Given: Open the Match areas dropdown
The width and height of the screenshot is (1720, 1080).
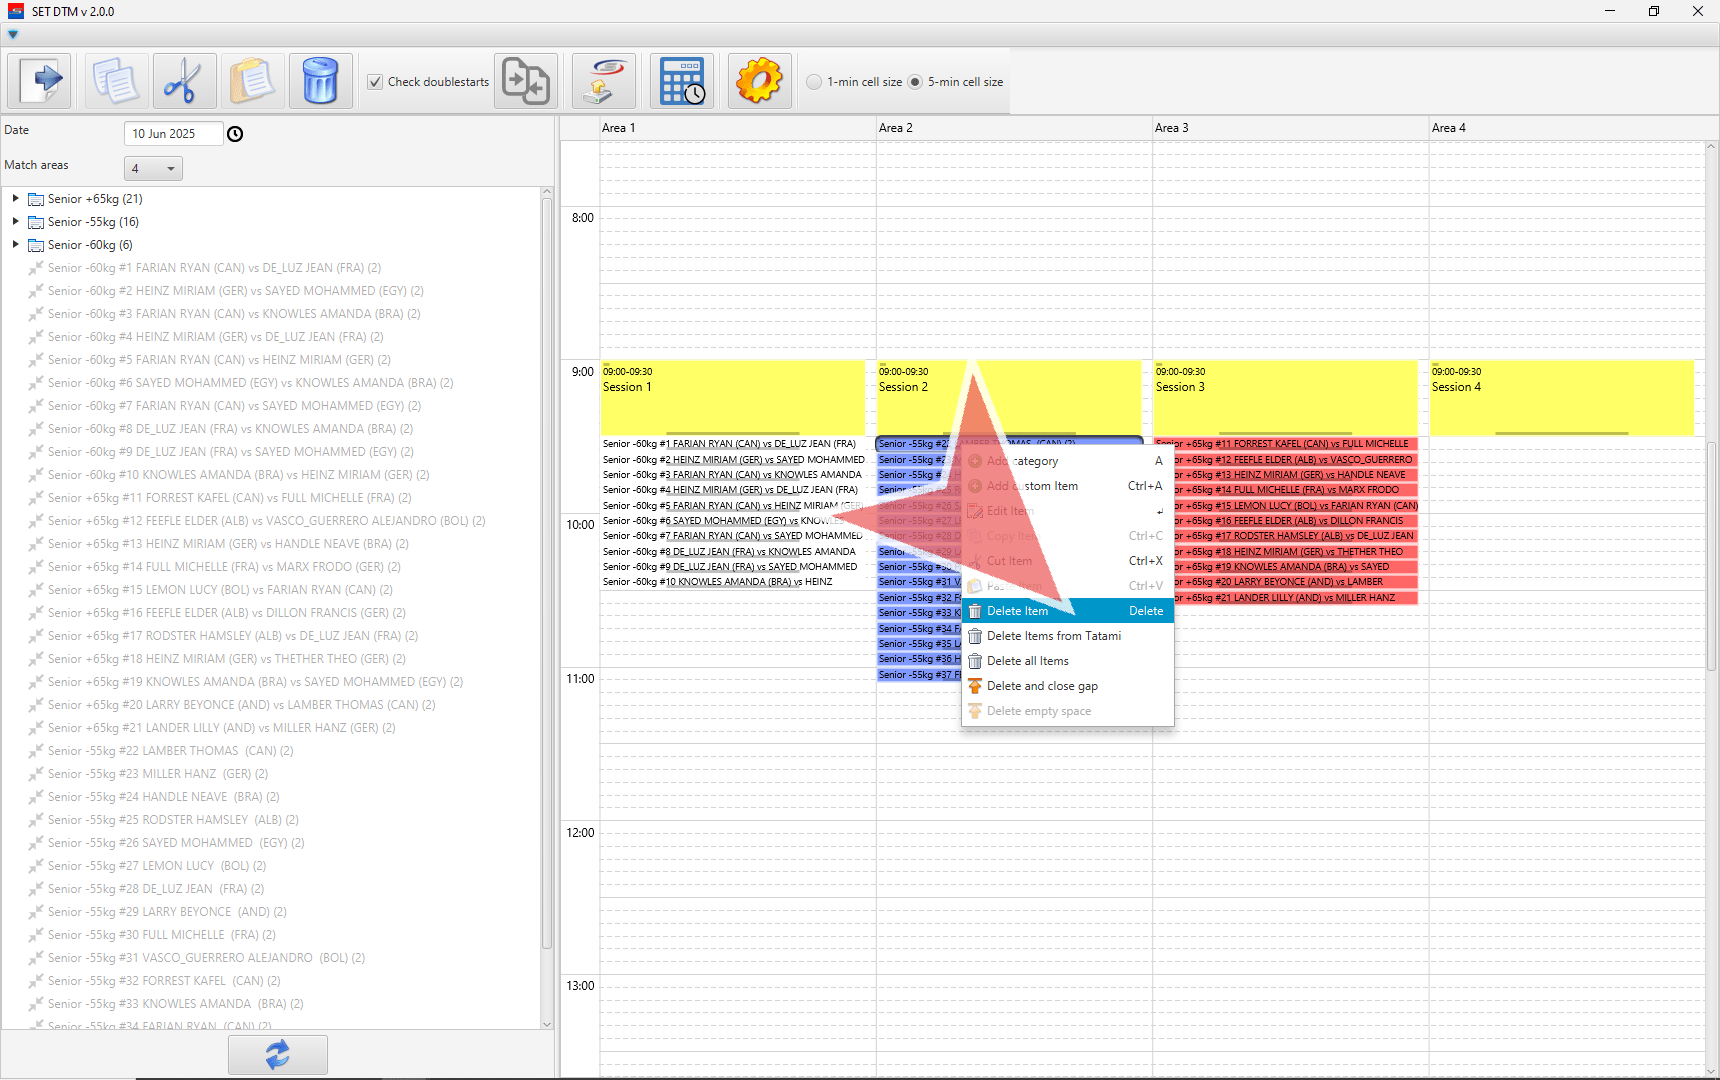Looking at the screenshot, I should pos(153,168).
